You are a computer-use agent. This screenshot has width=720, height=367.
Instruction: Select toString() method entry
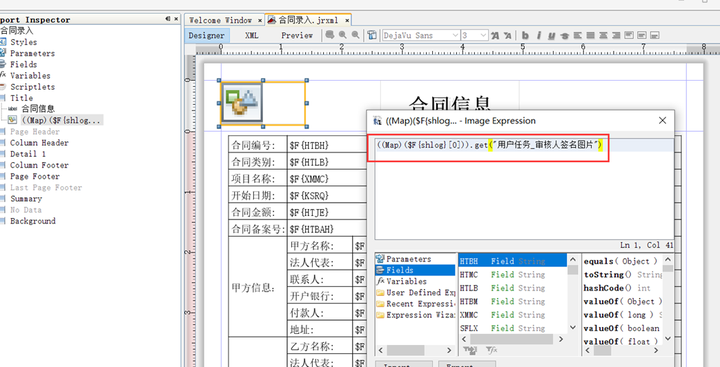(x=622, y=275)
